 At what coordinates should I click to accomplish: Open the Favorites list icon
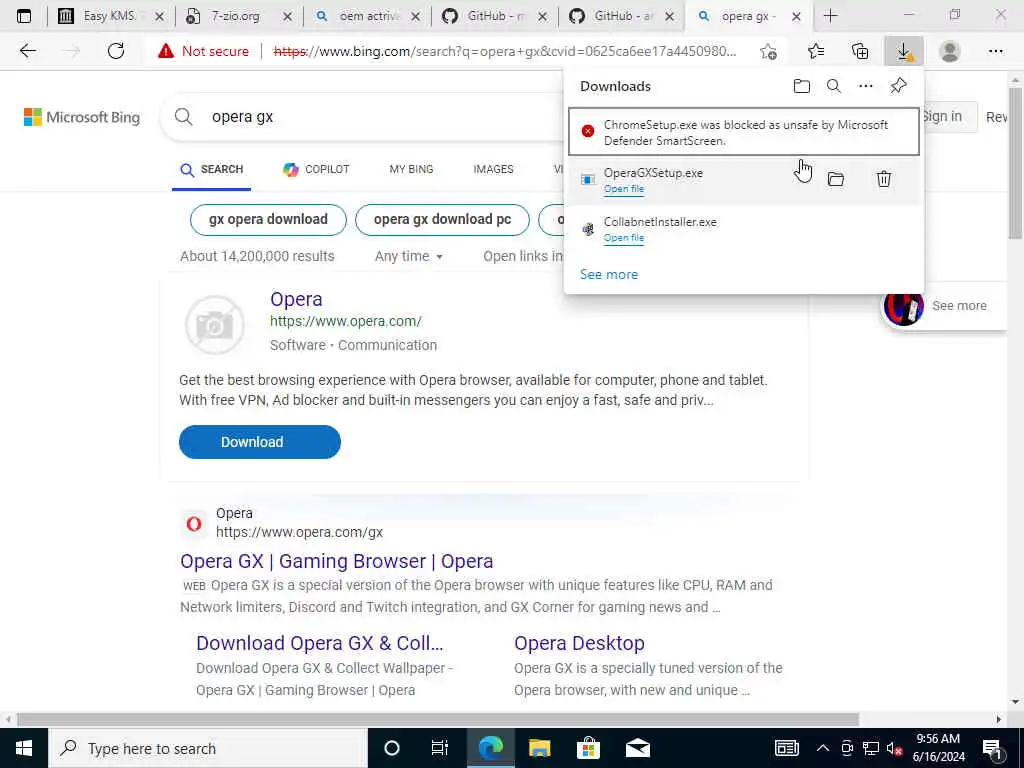pyautogui.click(x=816, y=51)
